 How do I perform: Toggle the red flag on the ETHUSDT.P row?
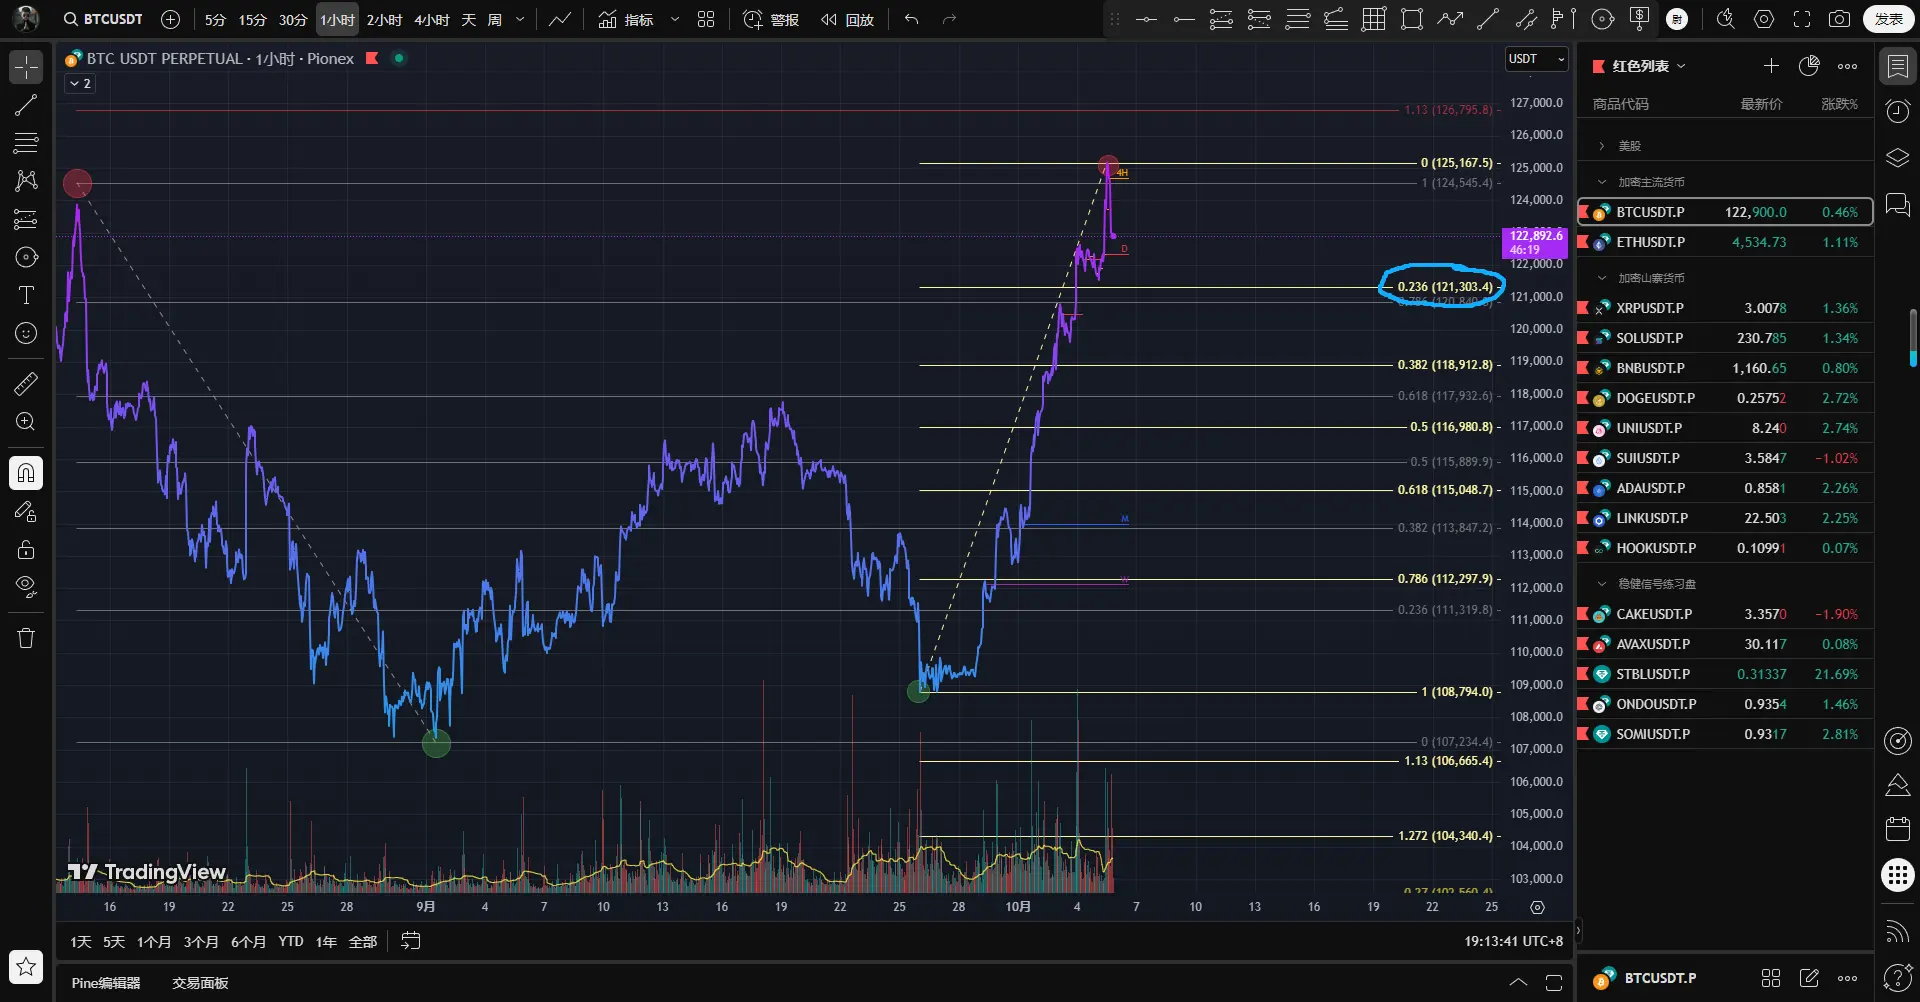tap(1584, 242)
